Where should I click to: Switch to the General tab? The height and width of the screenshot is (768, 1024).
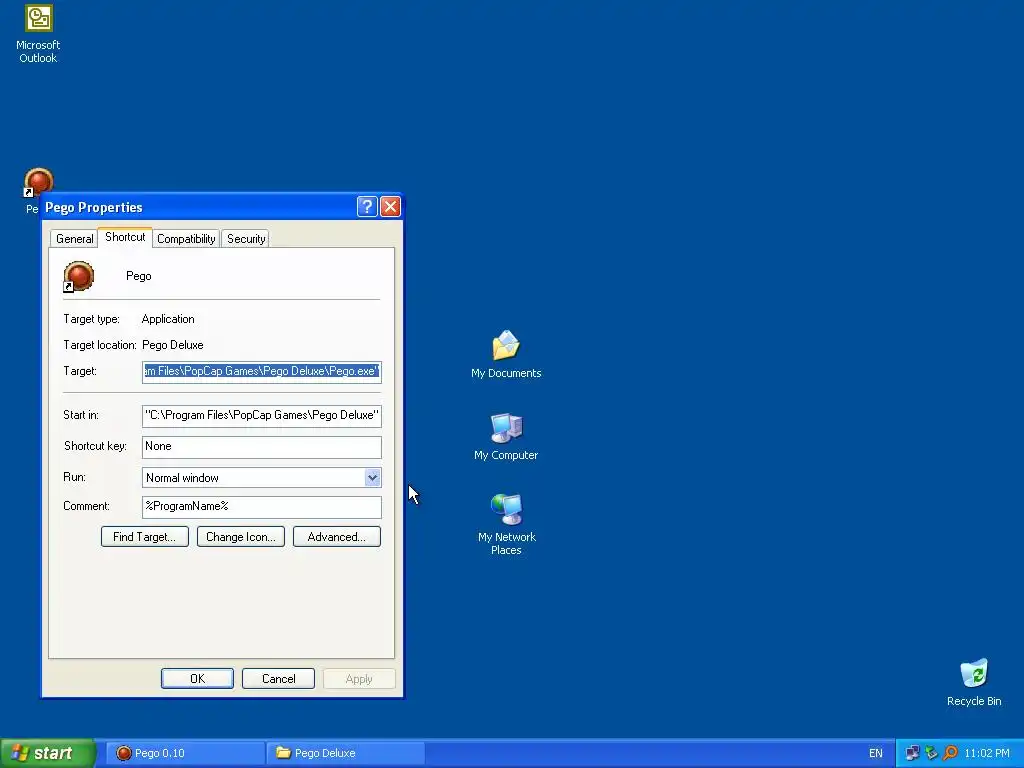tap(74, 239)
